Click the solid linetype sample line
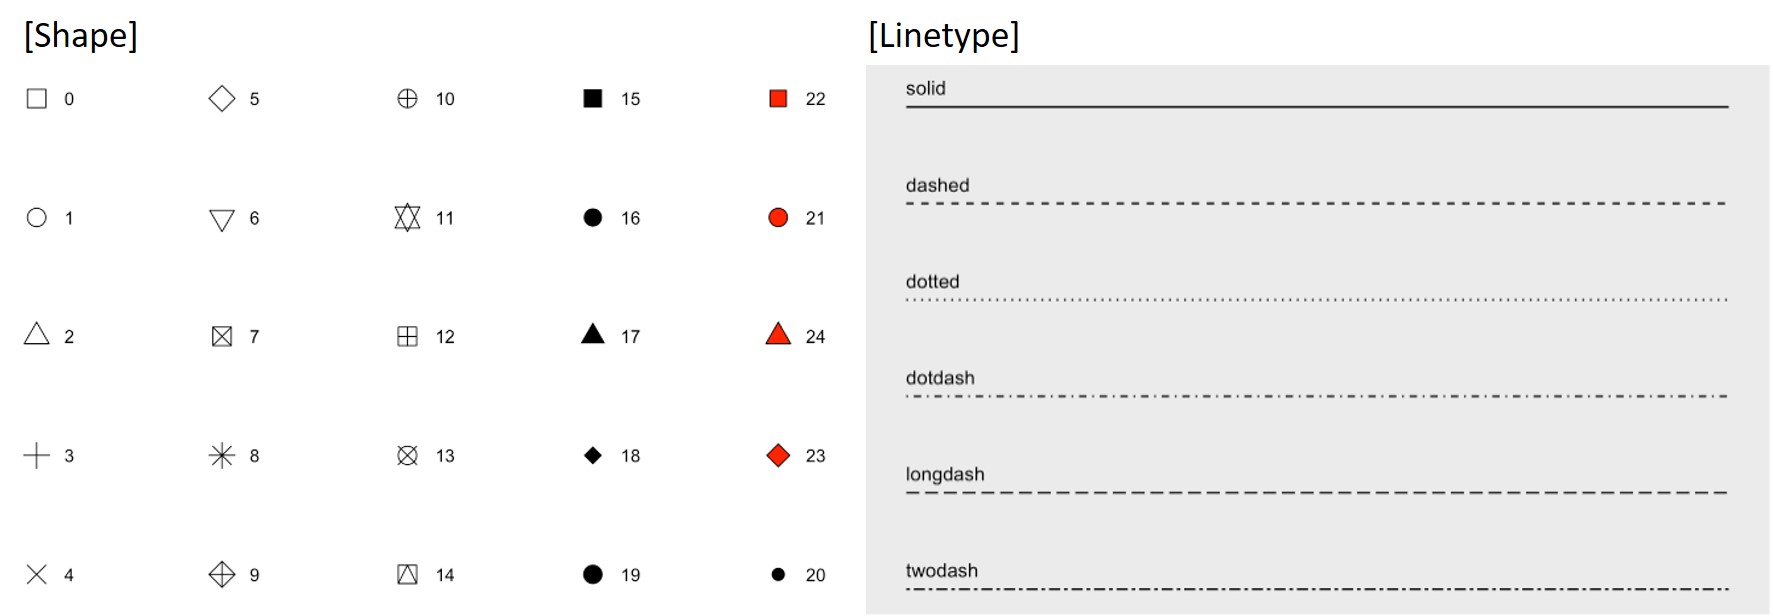This screenshot has height=616, width=1773. pos(1316,106)
